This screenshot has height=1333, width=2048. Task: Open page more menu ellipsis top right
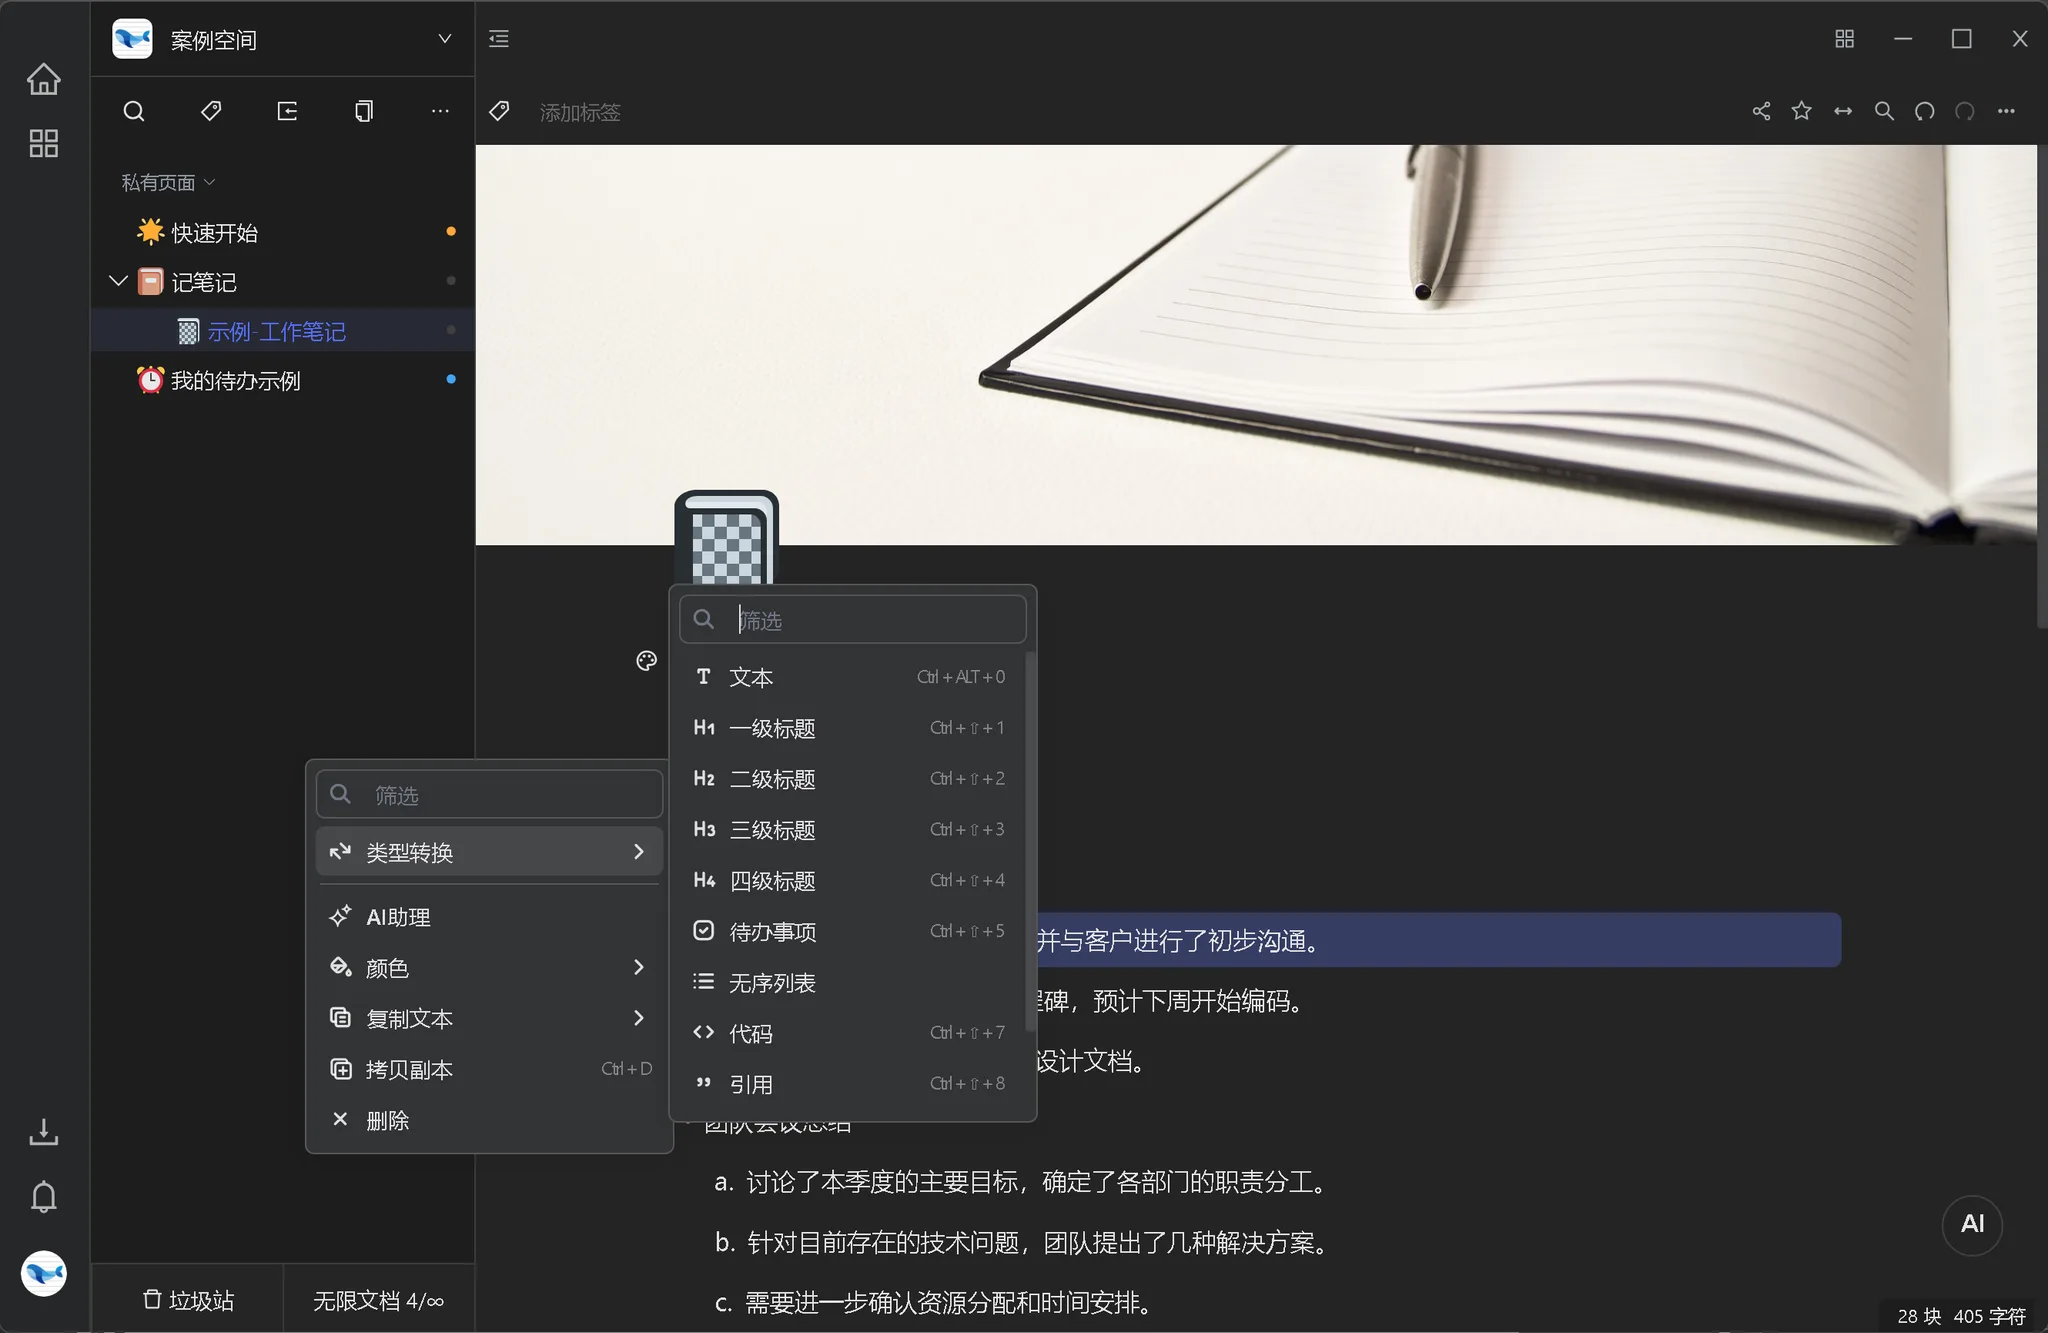[x=2006, y=111]
